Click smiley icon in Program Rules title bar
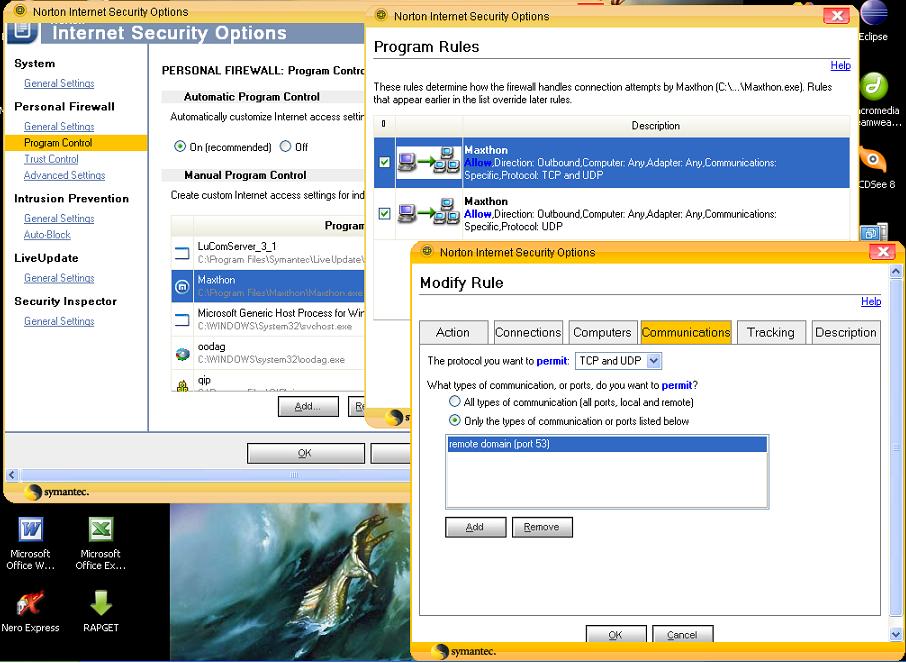Image resolution: width=906 pixels, height=663 pixels. [381, 16]
